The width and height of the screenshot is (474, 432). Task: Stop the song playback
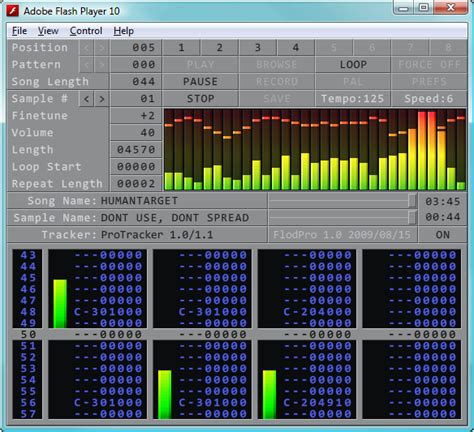tap(200, 99)
